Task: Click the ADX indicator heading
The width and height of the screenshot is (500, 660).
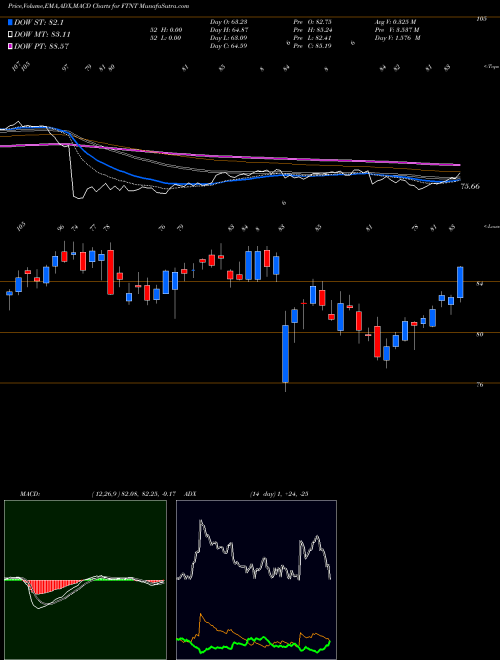Action: click(x=190, y=493)
